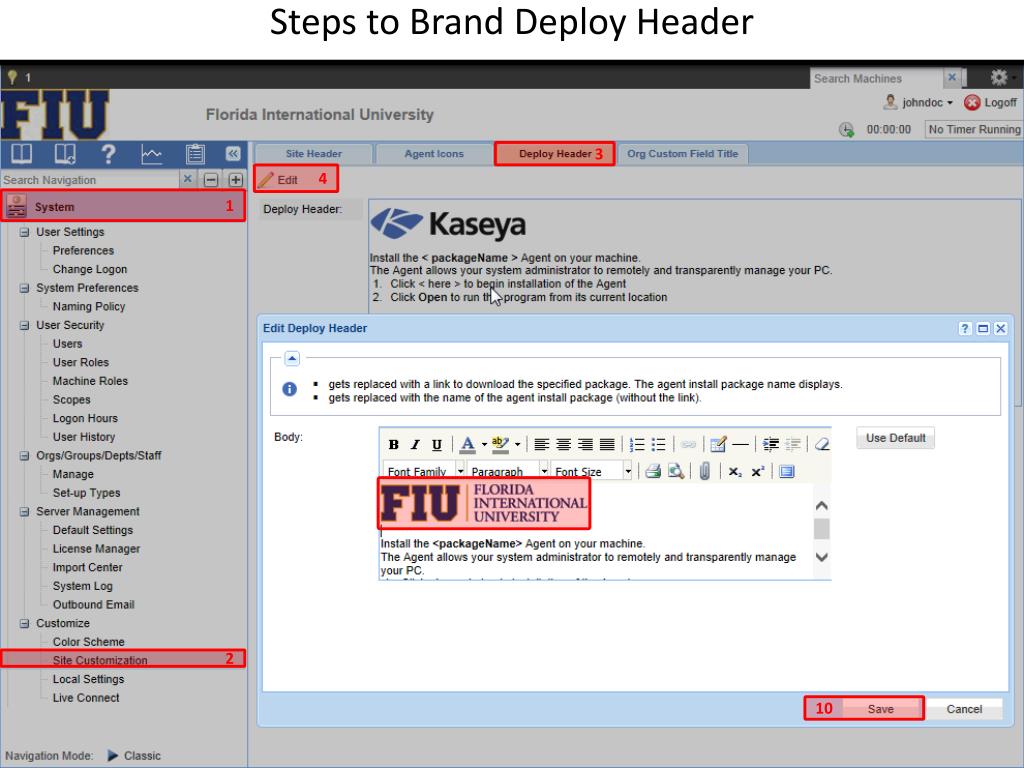This screenshot has width=1024, height=768.
Task: Click the Search Machines field
Action: click(x=877, y=78)
